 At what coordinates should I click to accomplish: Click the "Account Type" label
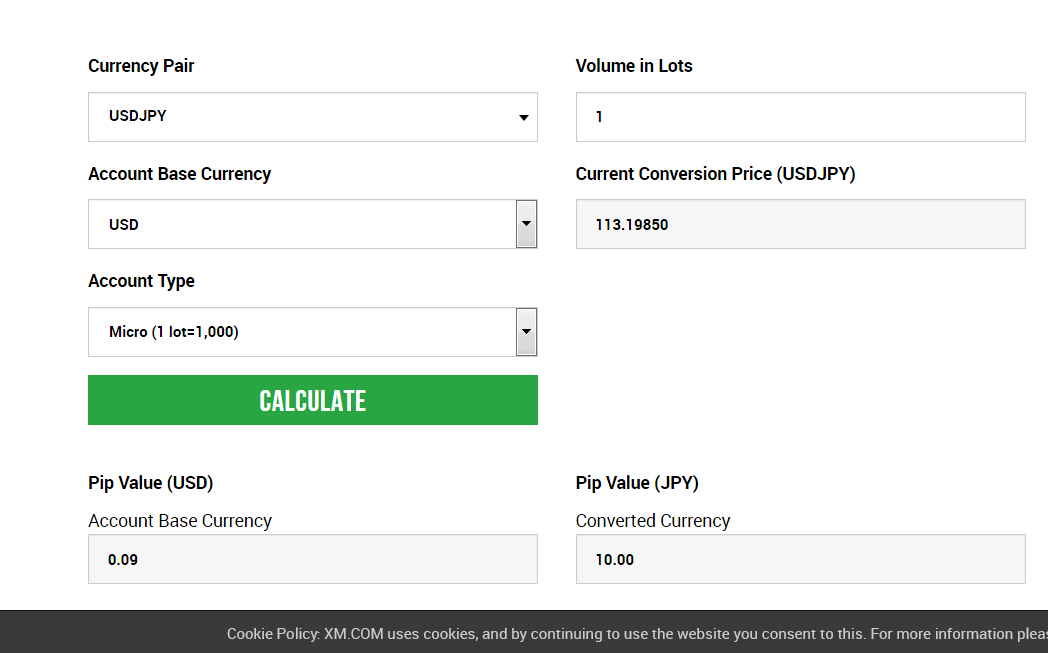pyautogui.click(x=141, y=281)
